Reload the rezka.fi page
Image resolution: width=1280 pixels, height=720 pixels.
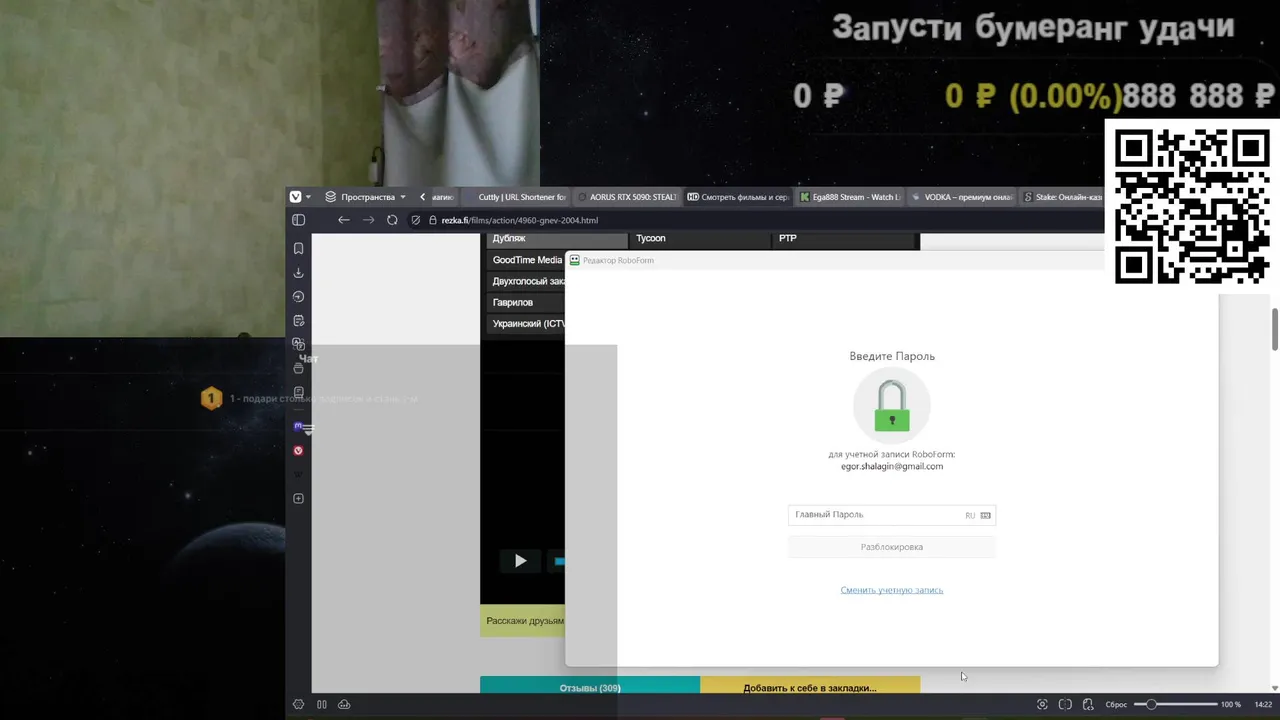[392, 220]
